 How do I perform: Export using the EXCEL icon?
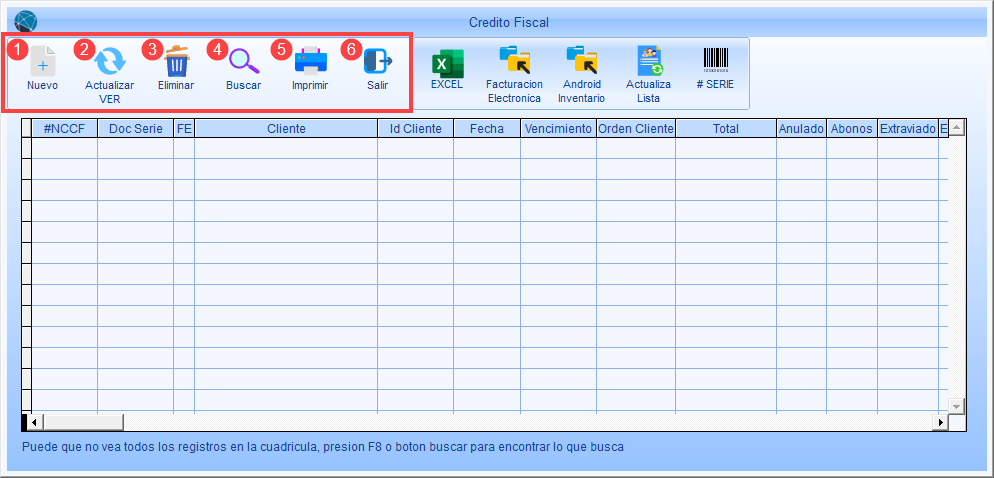tap(448, 63)
